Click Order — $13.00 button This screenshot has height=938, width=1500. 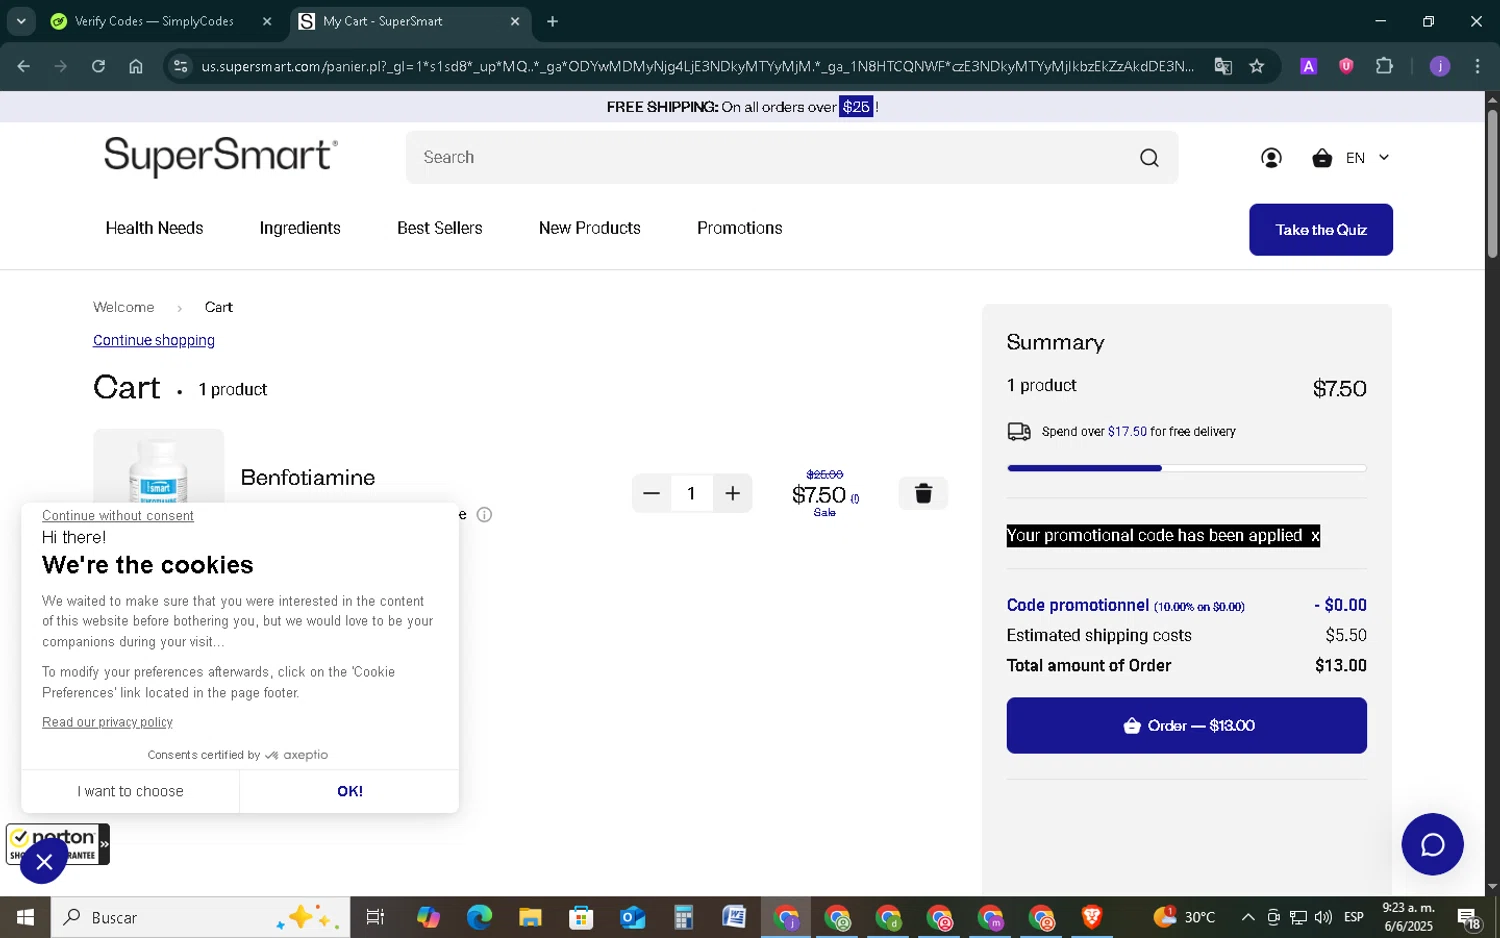(x=1186, y=726)
